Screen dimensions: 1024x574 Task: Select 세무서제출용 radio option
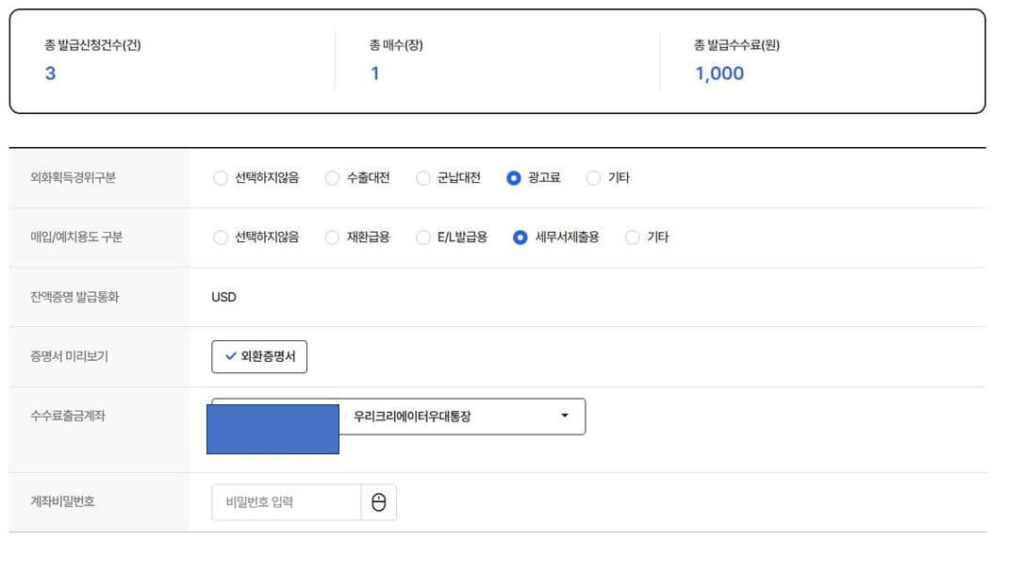tap(520, 237)
